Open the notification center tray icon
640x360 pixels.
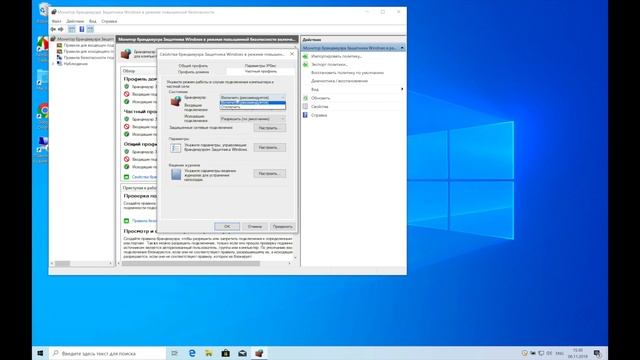[598, 353]
